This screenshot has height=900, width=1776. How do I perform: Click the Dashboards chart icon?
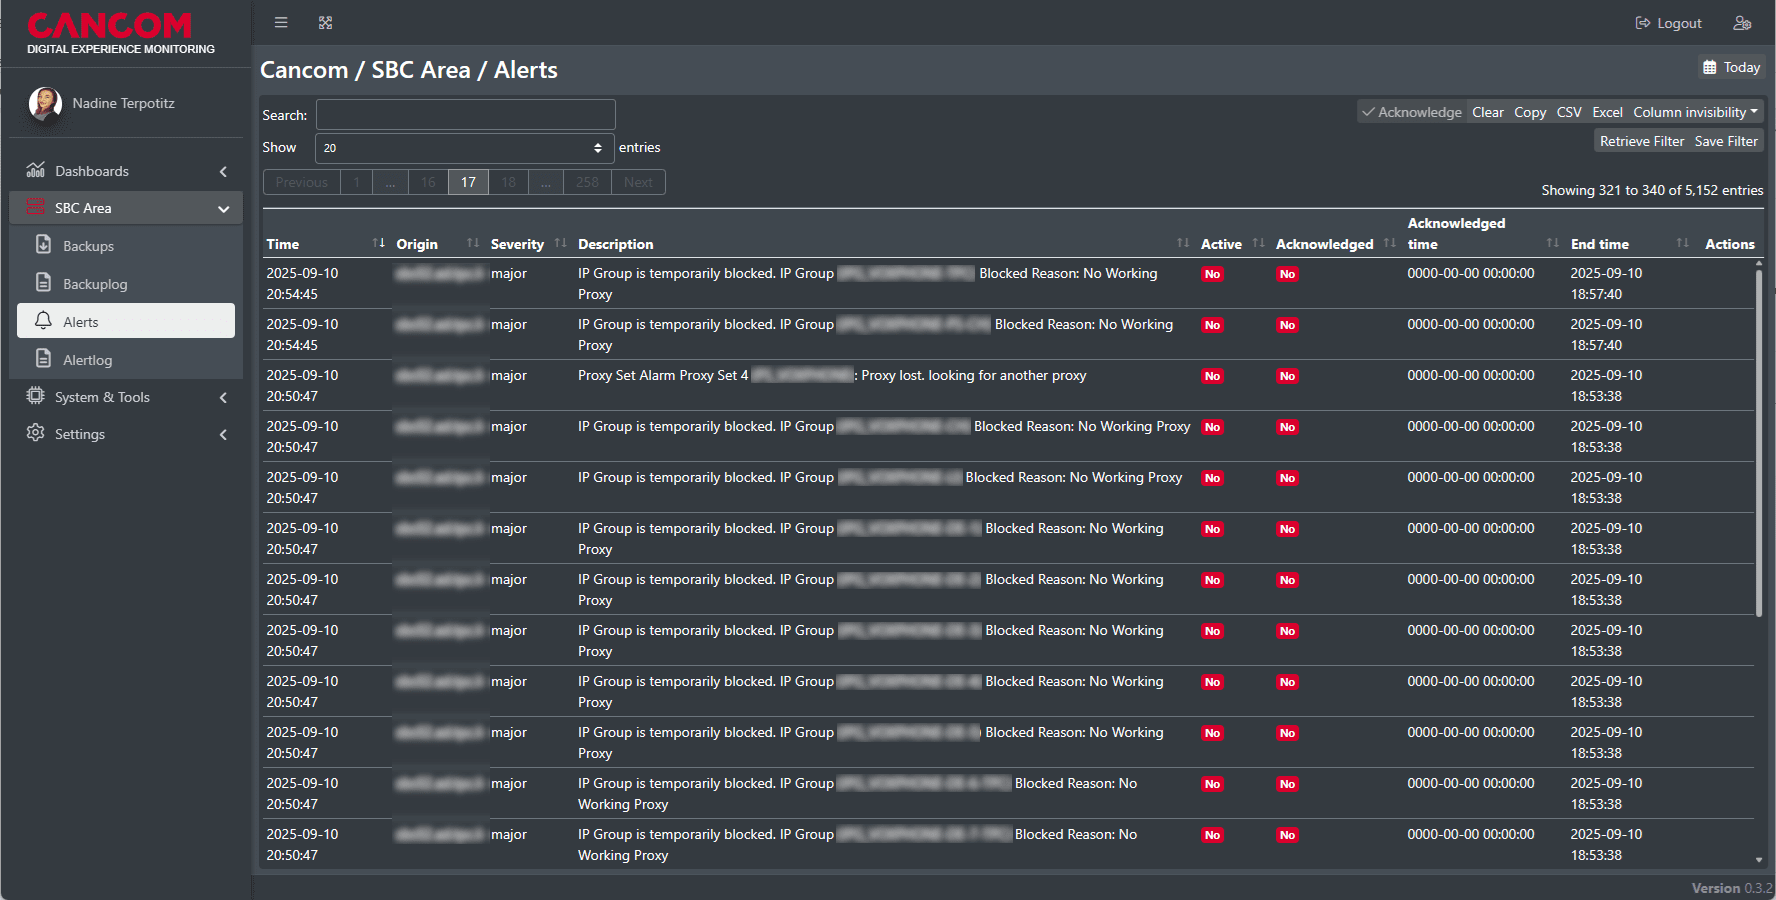pos(36,170)
